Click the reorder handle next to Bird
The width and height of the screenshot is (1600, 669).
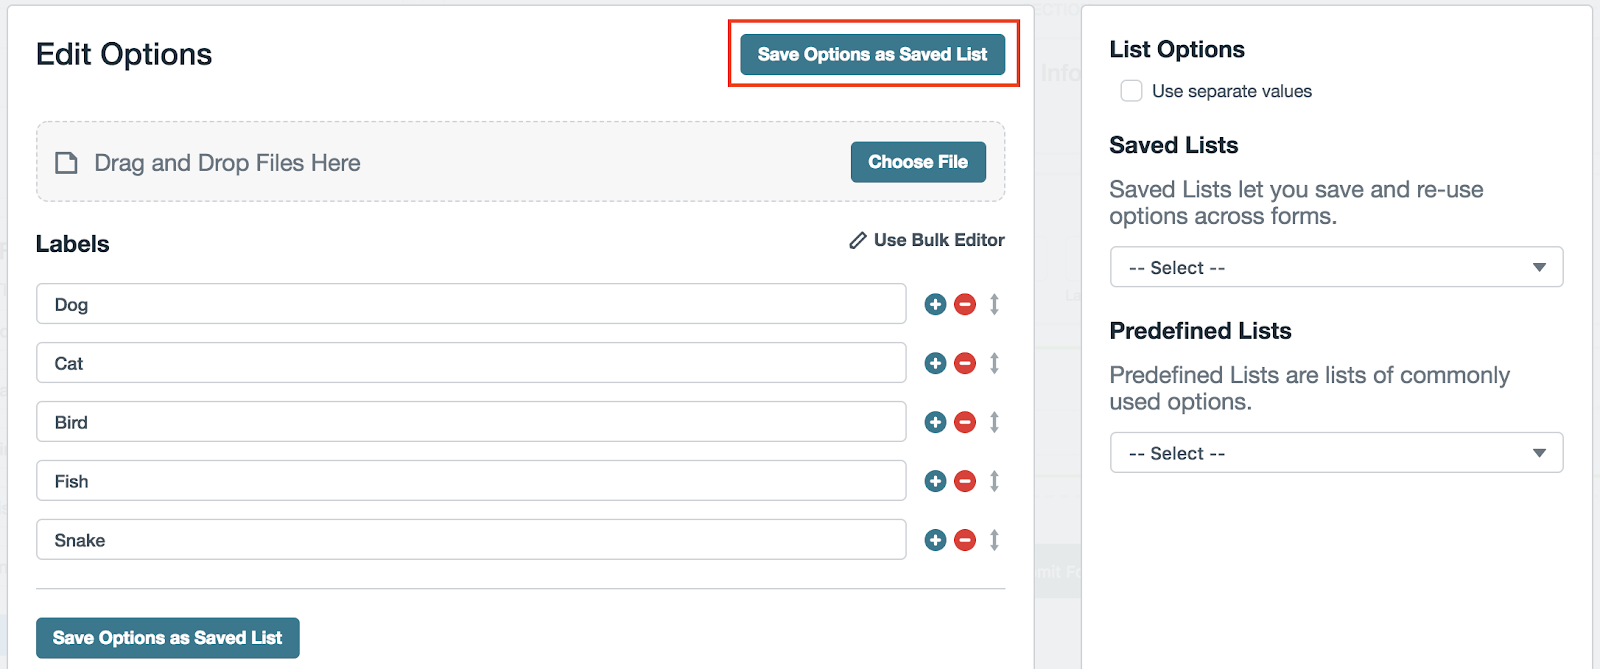click(994, 422)
